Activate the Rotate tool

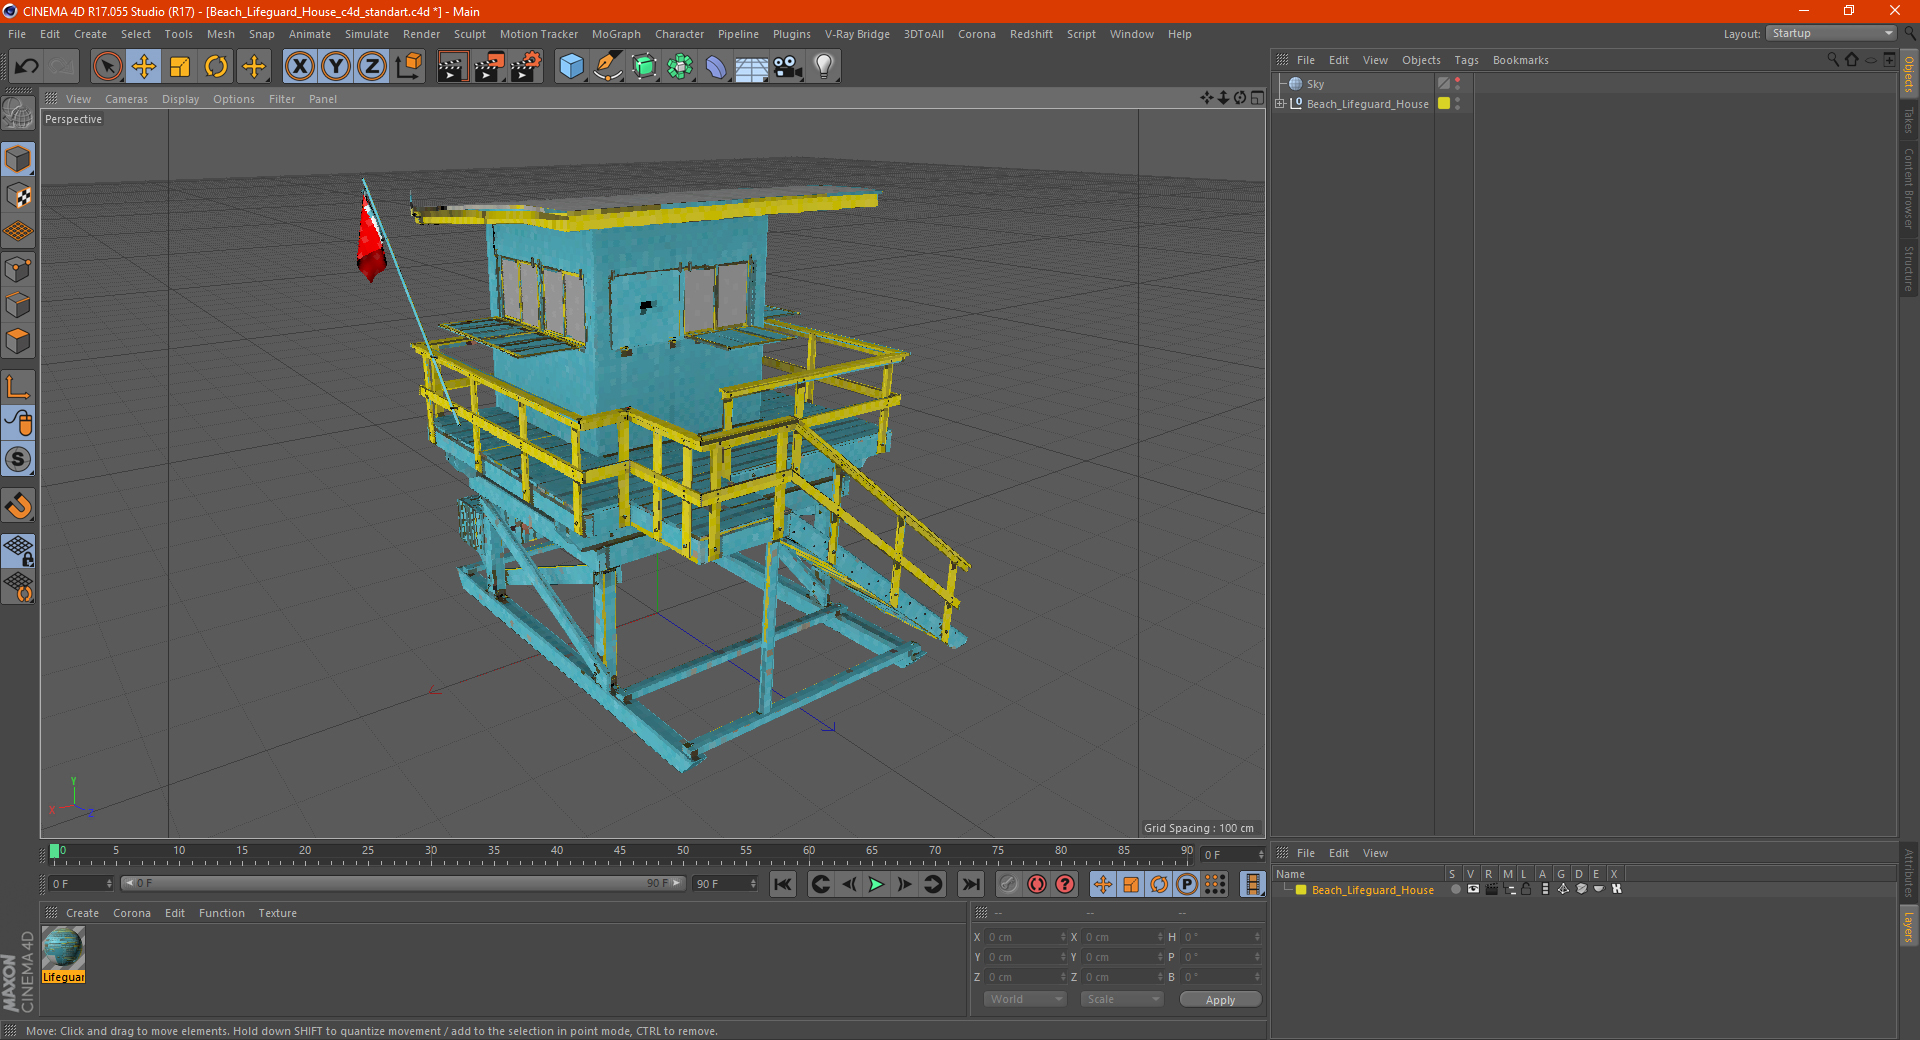(216, 67)
